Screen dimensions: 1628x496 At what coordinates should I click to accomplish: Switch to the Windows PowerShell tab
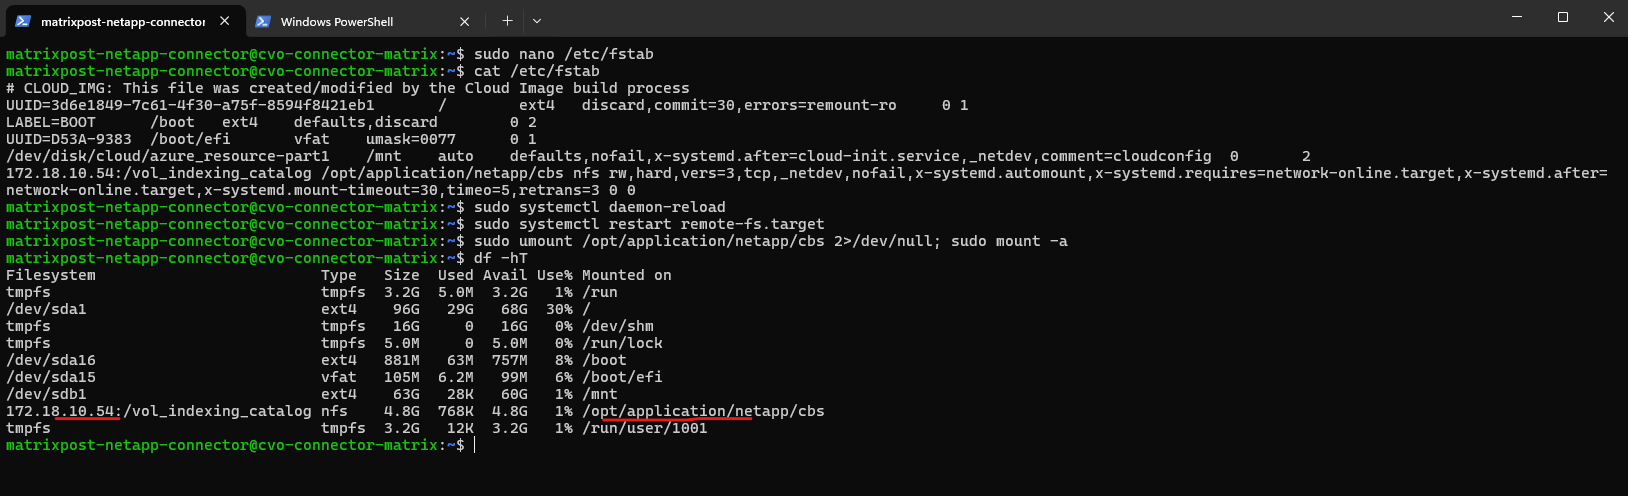tap(336, 21)
